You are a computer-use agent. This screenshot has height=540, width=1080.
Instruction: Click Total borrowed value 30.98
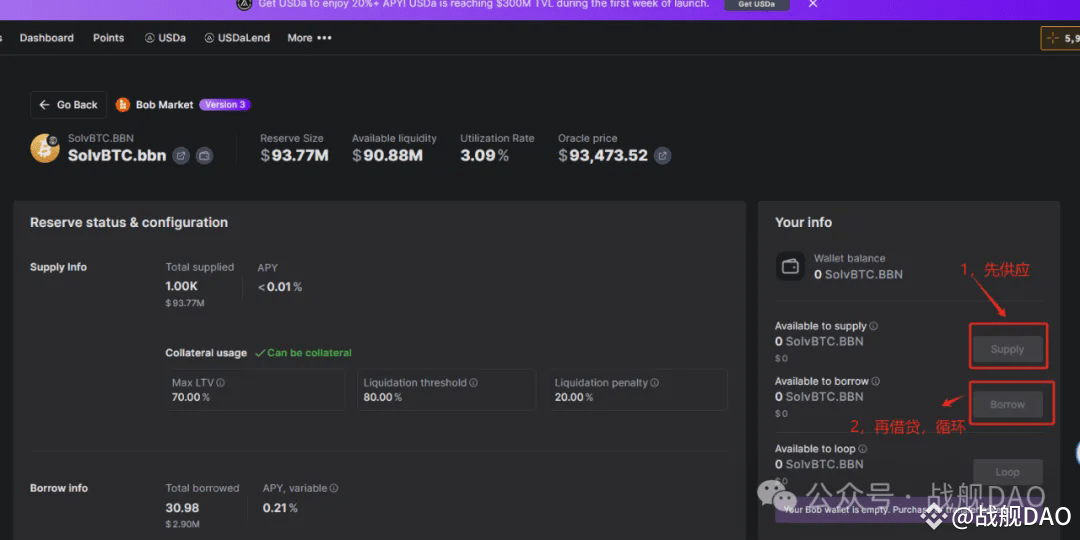[183, 508]
